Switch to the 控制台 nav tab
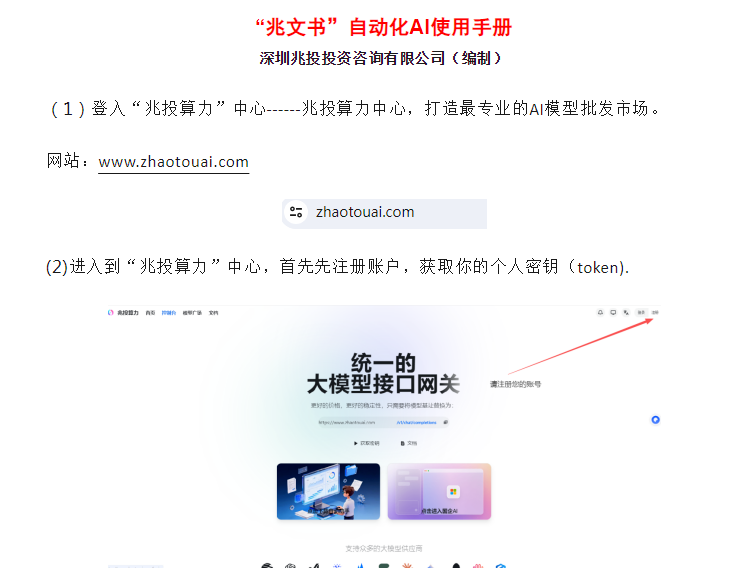Screen dimensions: 742x574 point(169,313)
